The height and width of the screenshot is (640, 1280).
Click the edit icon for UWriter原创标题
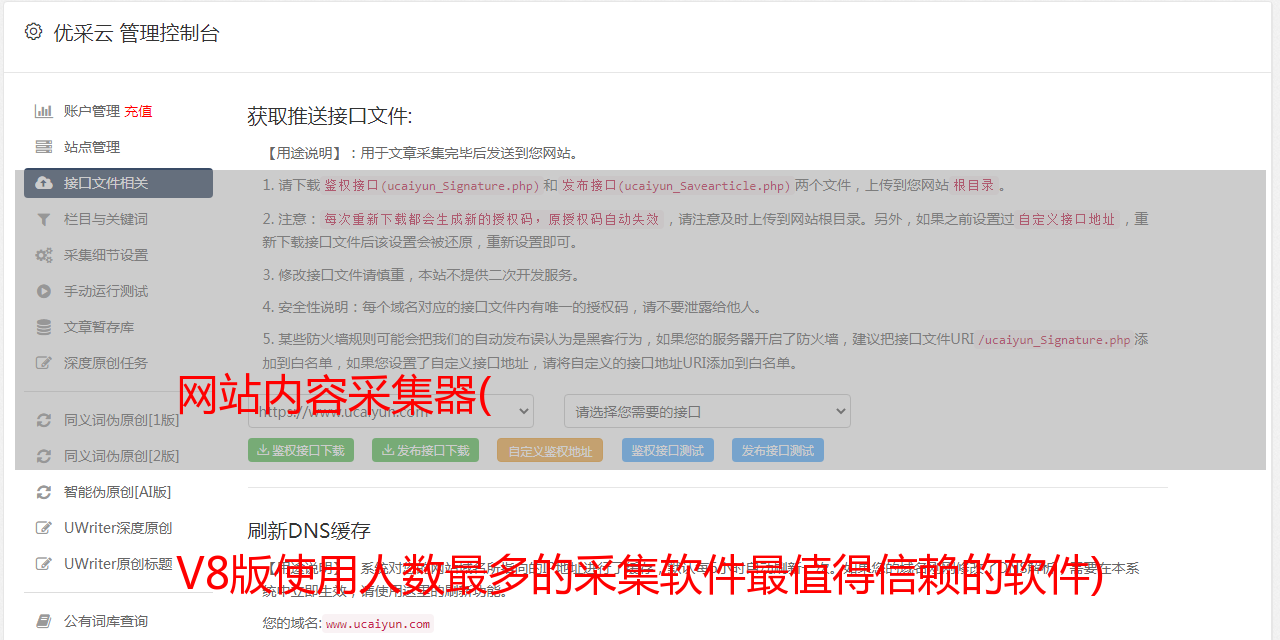44,564
